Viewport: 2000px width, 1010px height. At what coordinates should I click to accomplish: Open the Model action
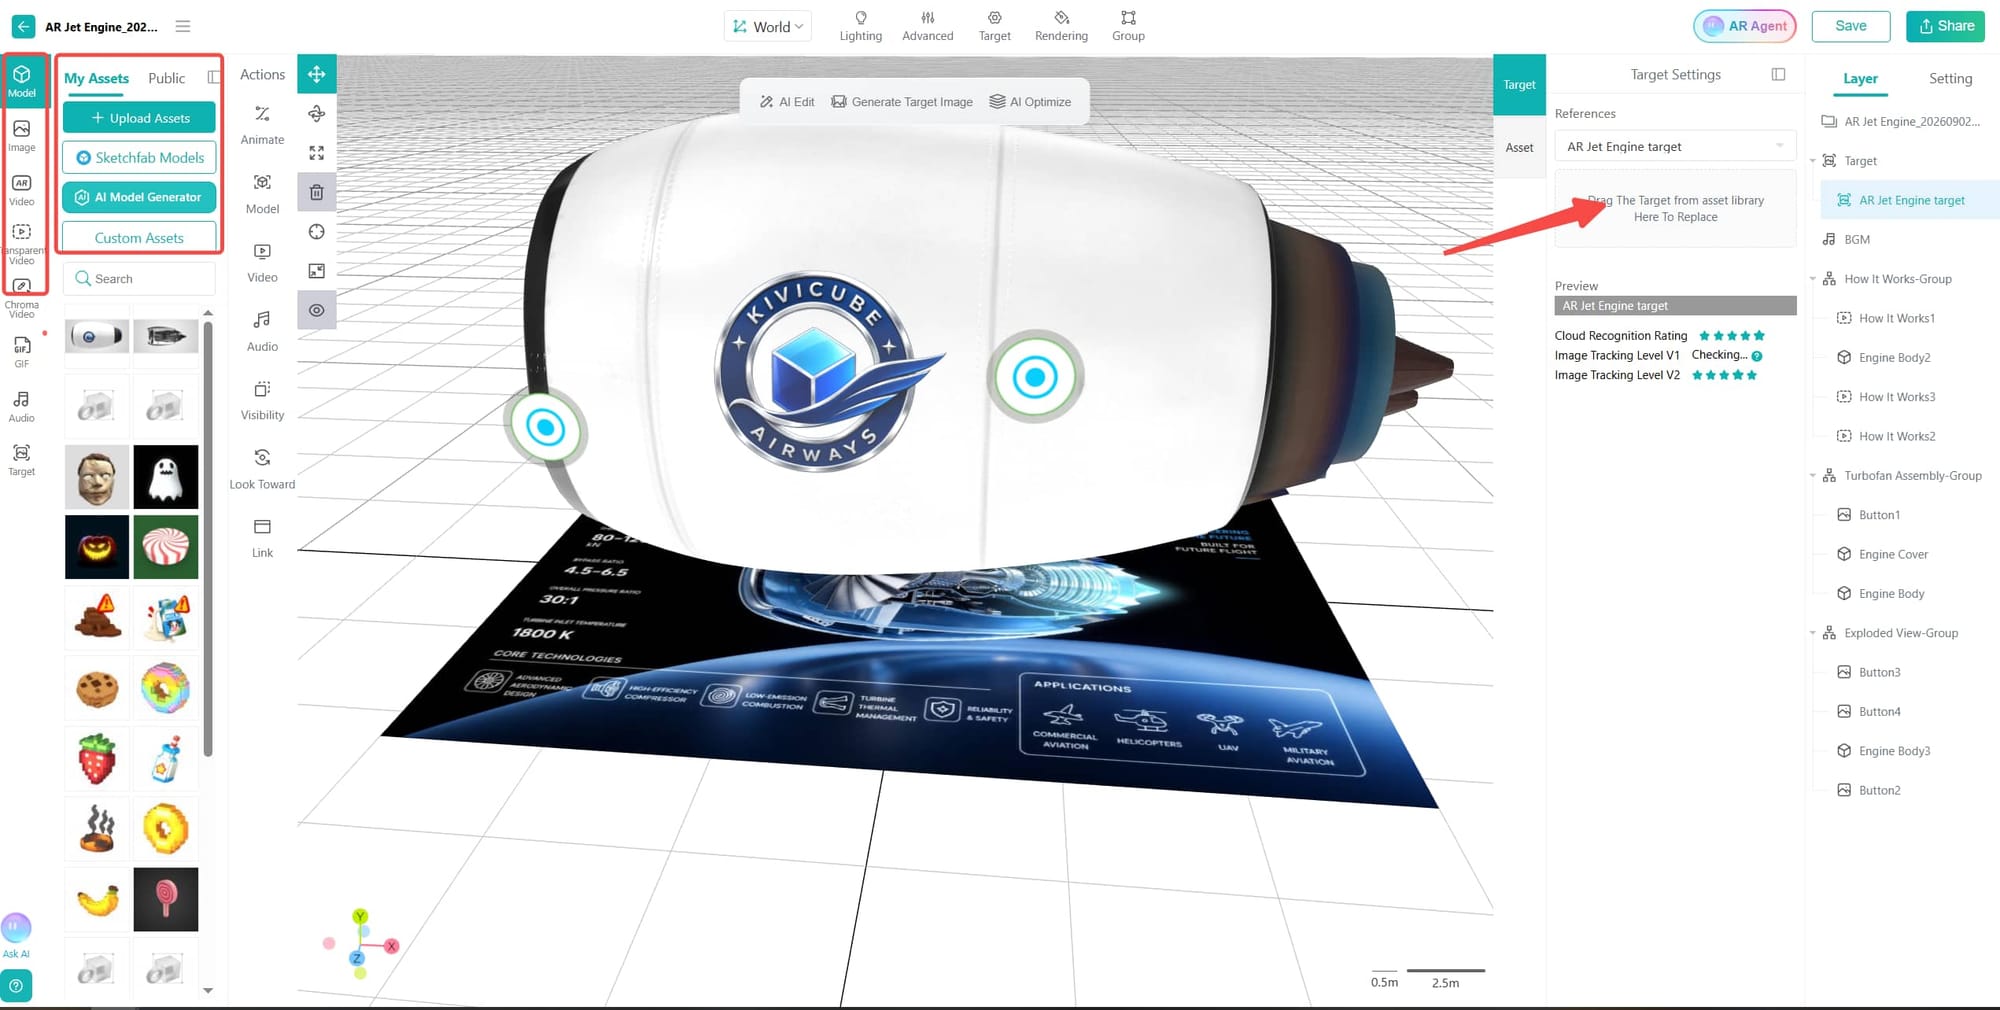(x=262, y=194)
